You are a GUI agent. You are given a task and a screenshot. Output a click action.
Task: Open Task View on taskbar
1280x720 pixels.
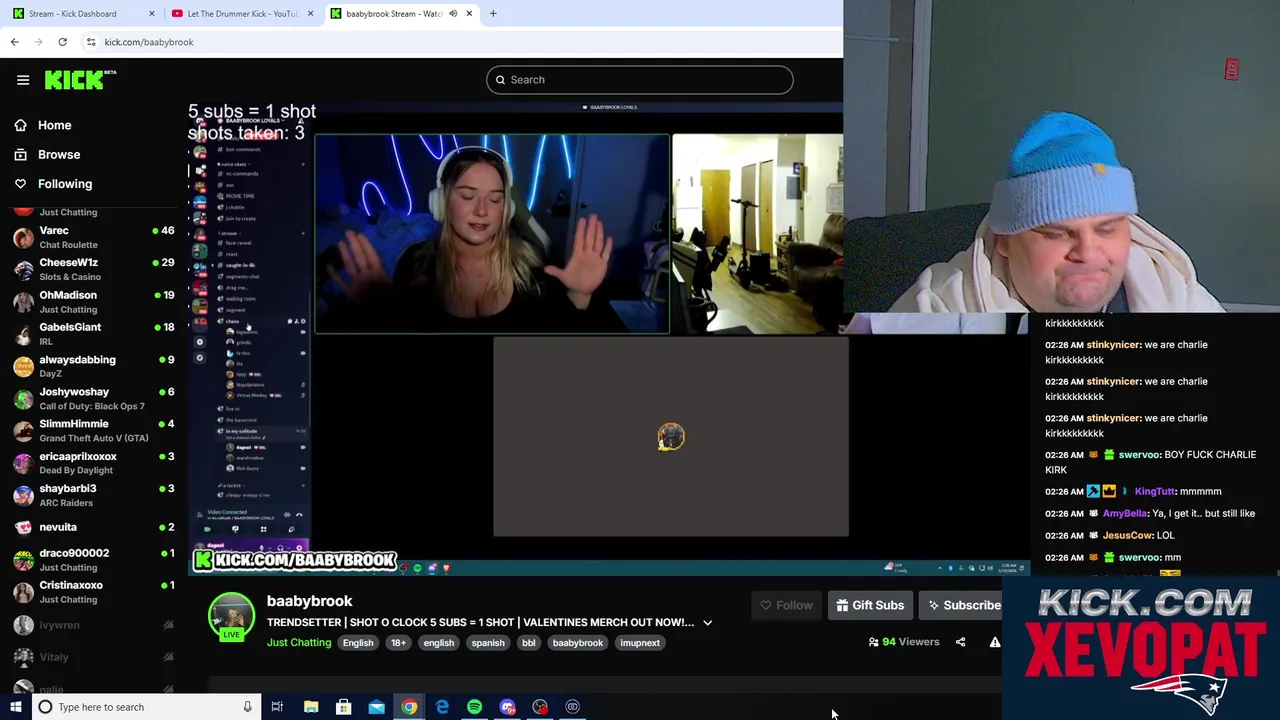coord(277,707)
